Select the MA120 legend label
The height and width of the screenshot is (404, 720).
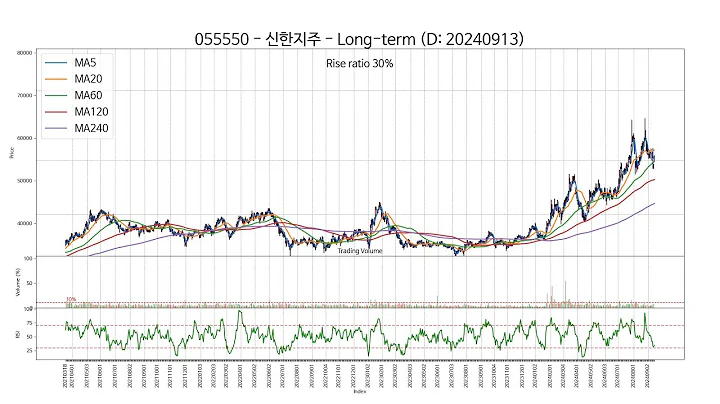[91, 112]
